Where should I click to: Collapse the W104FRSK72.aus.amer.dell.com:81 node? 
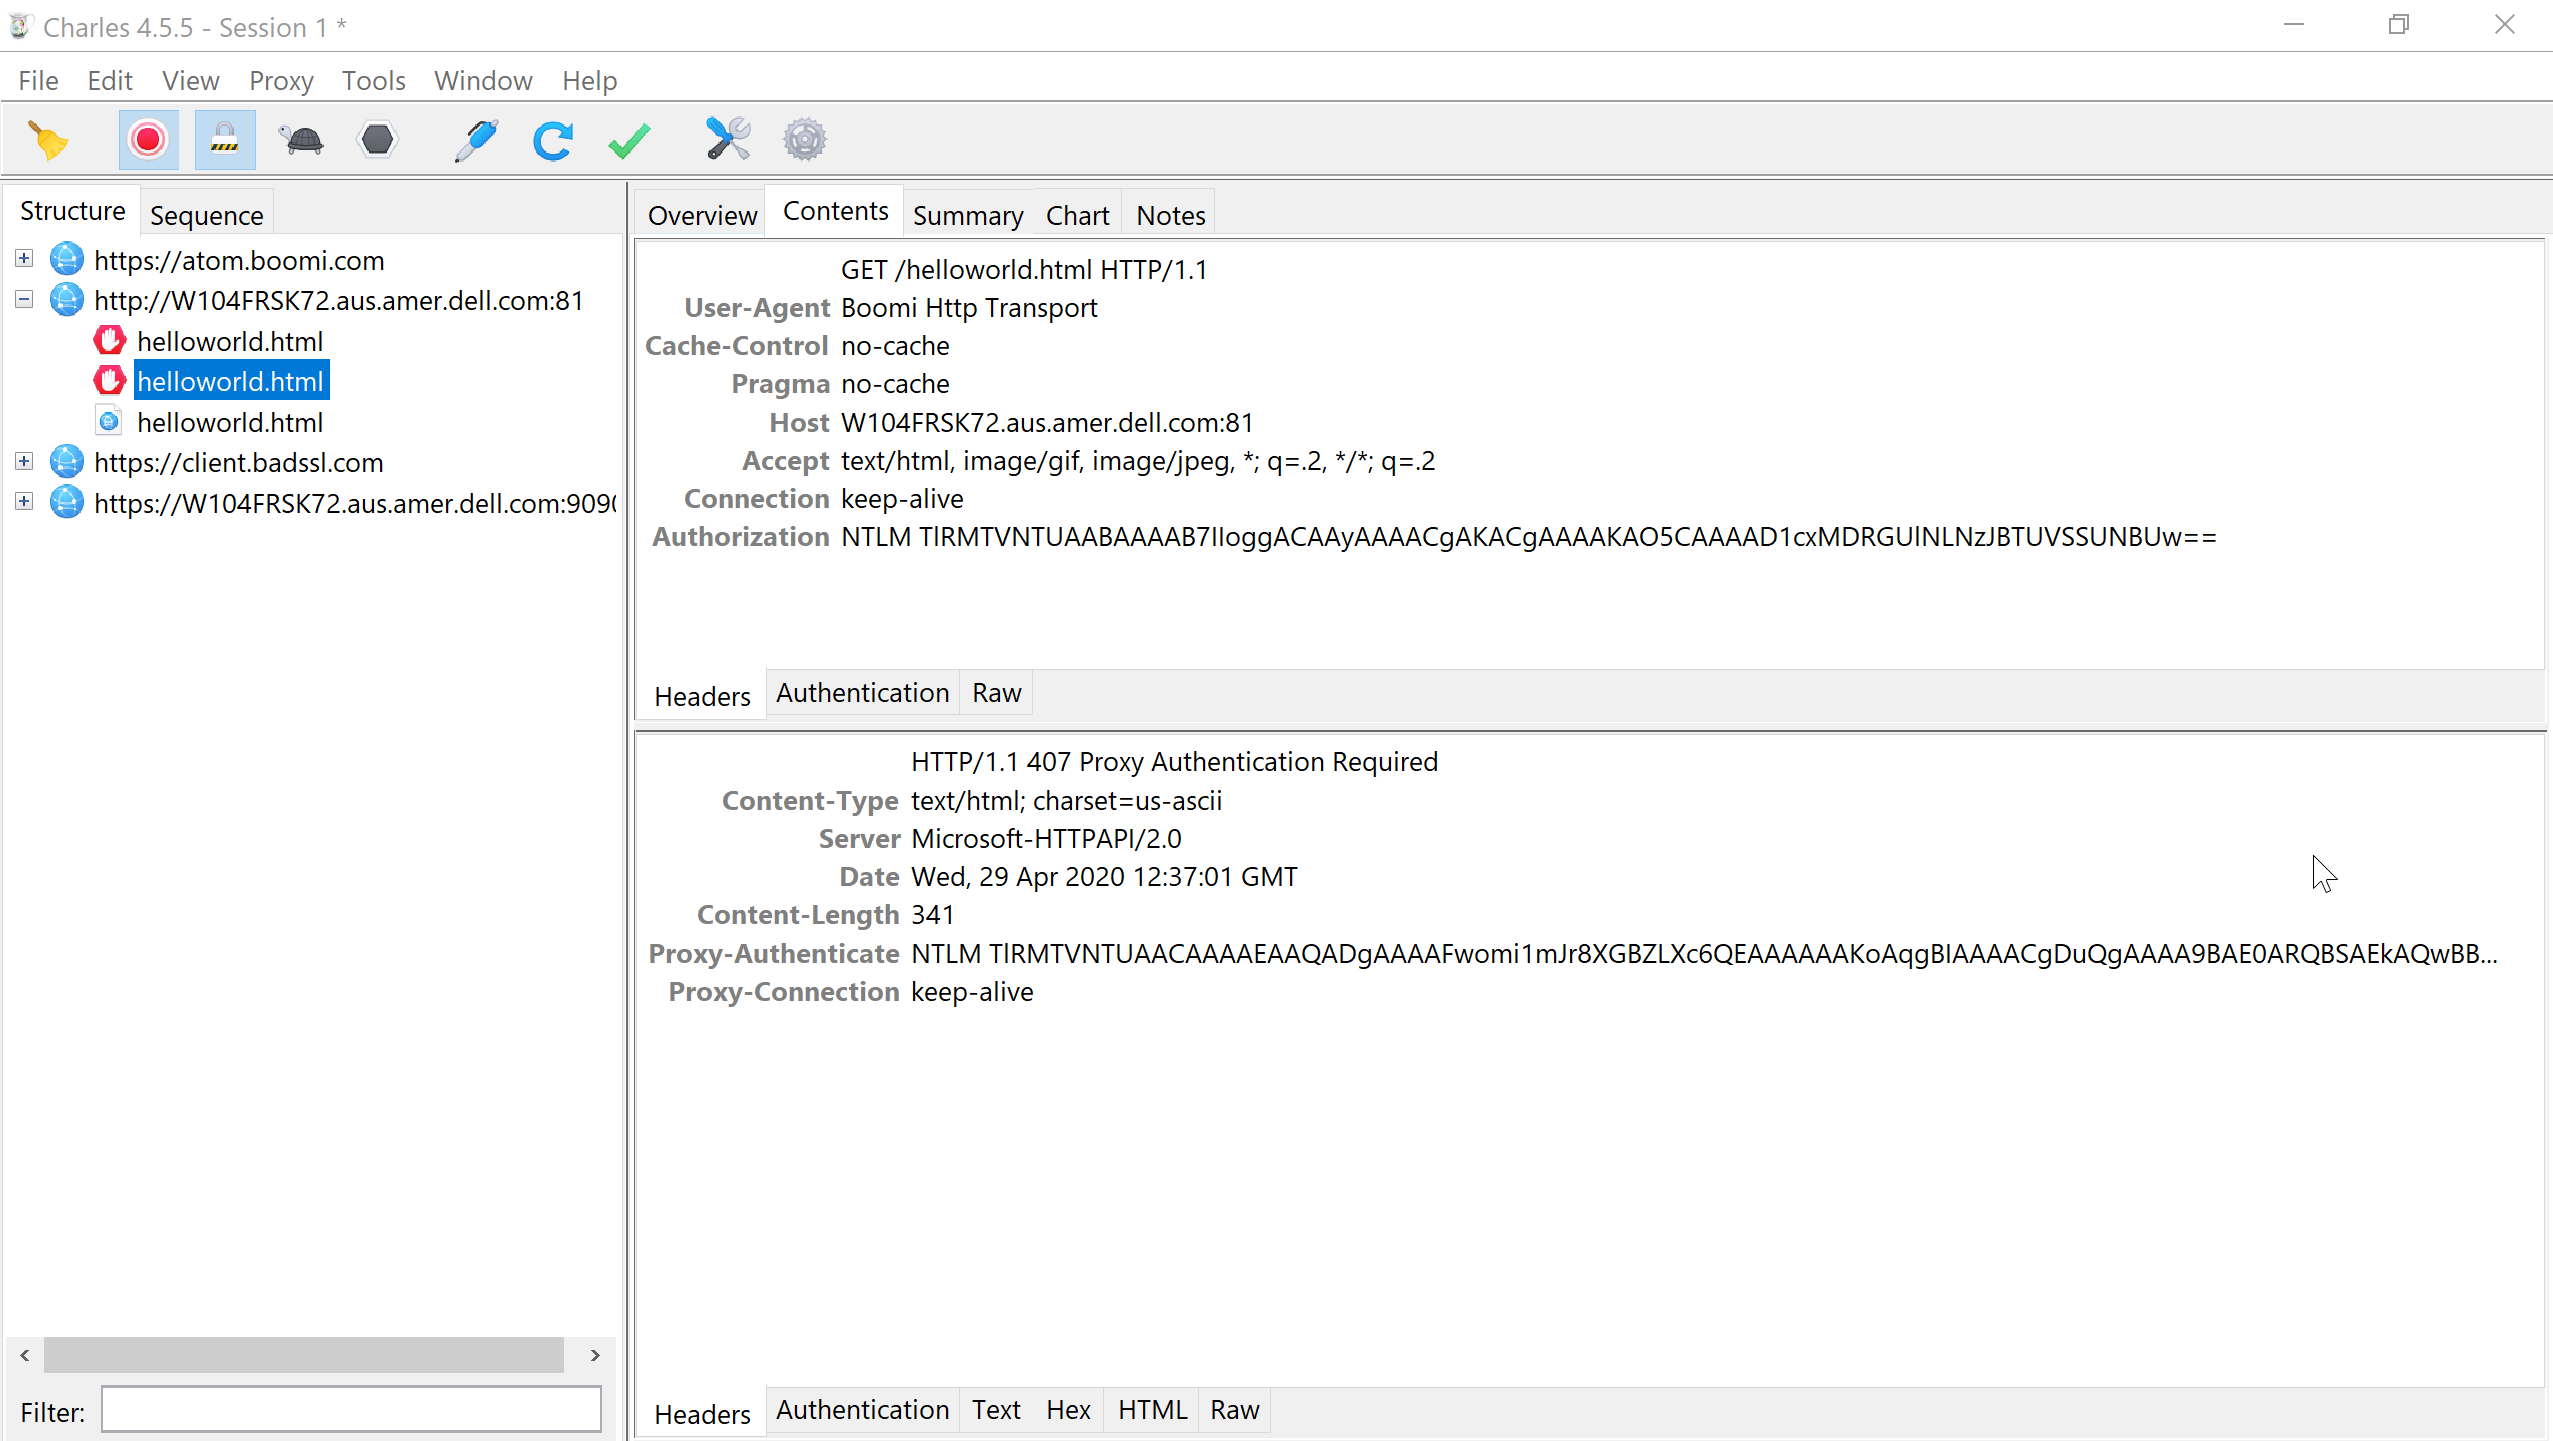coord(23,299)
